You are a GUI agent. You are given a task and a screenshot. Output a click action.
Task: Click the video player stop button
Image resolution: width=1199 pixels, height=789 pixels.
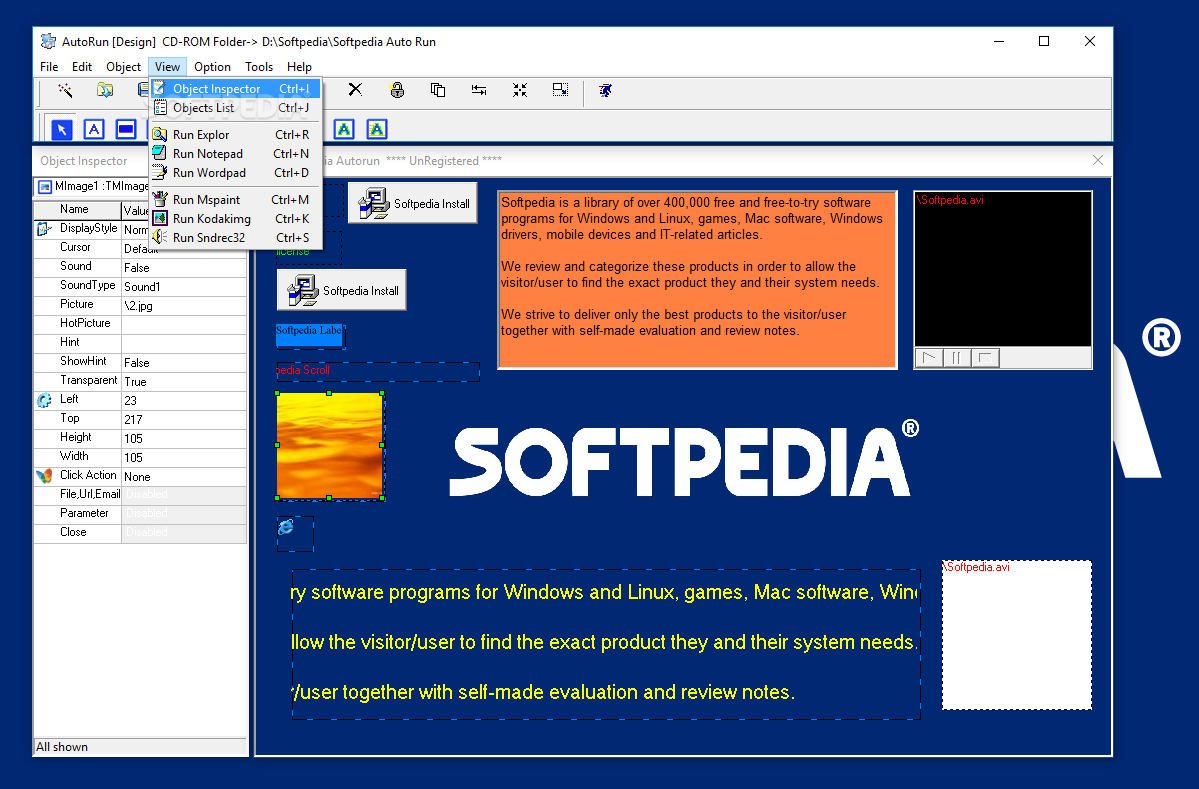[x=986, y=358]
